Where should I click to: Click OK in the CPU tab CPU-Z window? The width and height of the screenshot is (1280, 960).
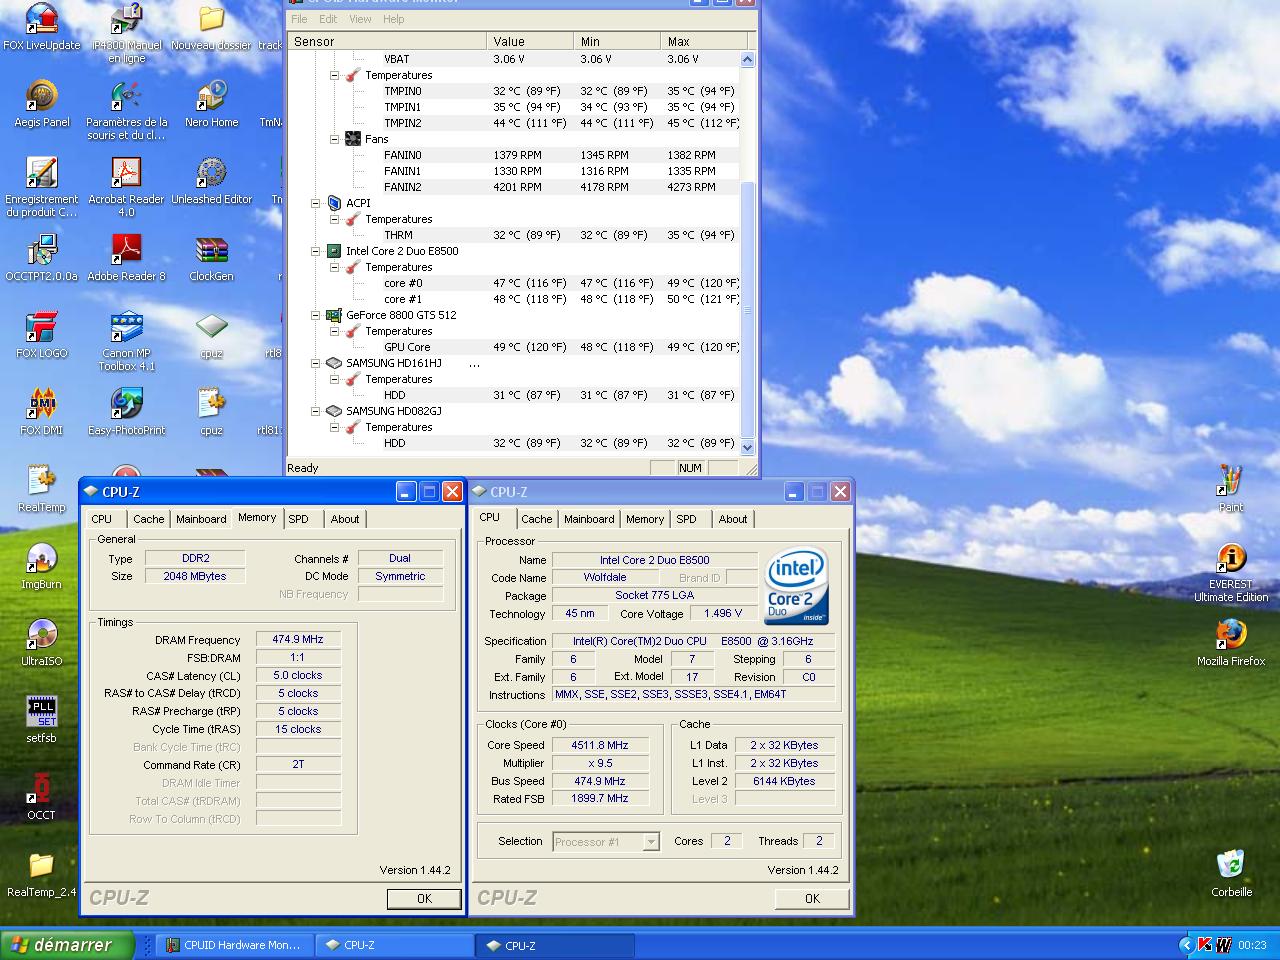[812, 898]
